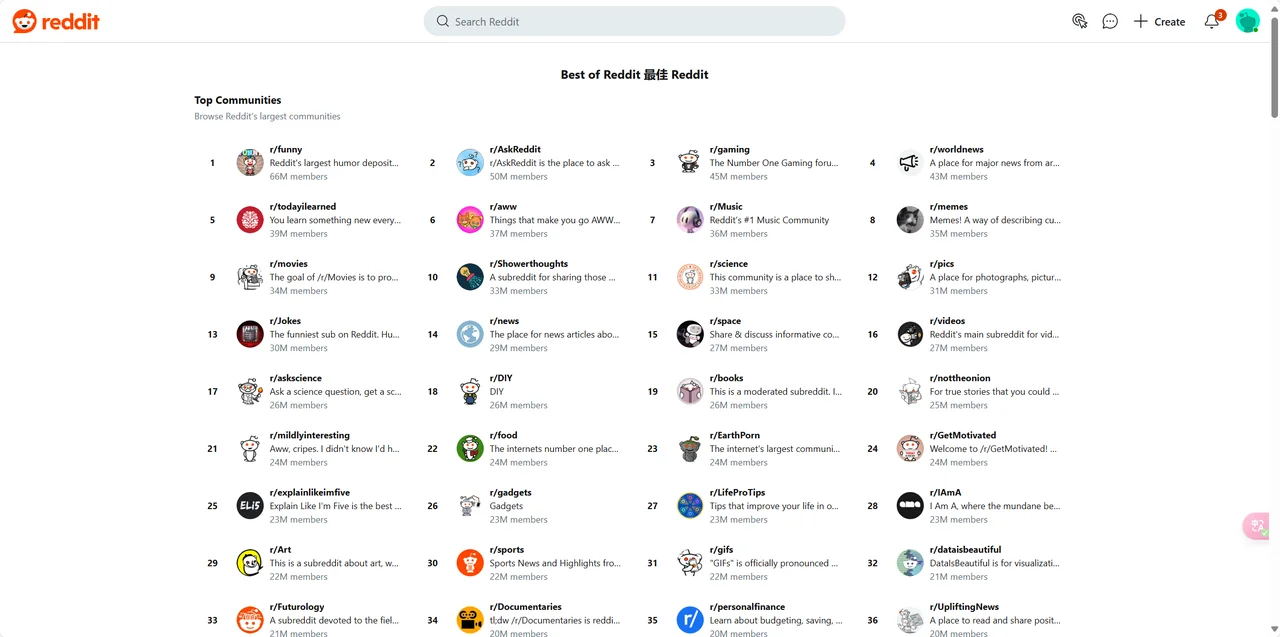Click the r/Showerthoughts community icon
Screen dimensions: 1280x637
[470, 277]
